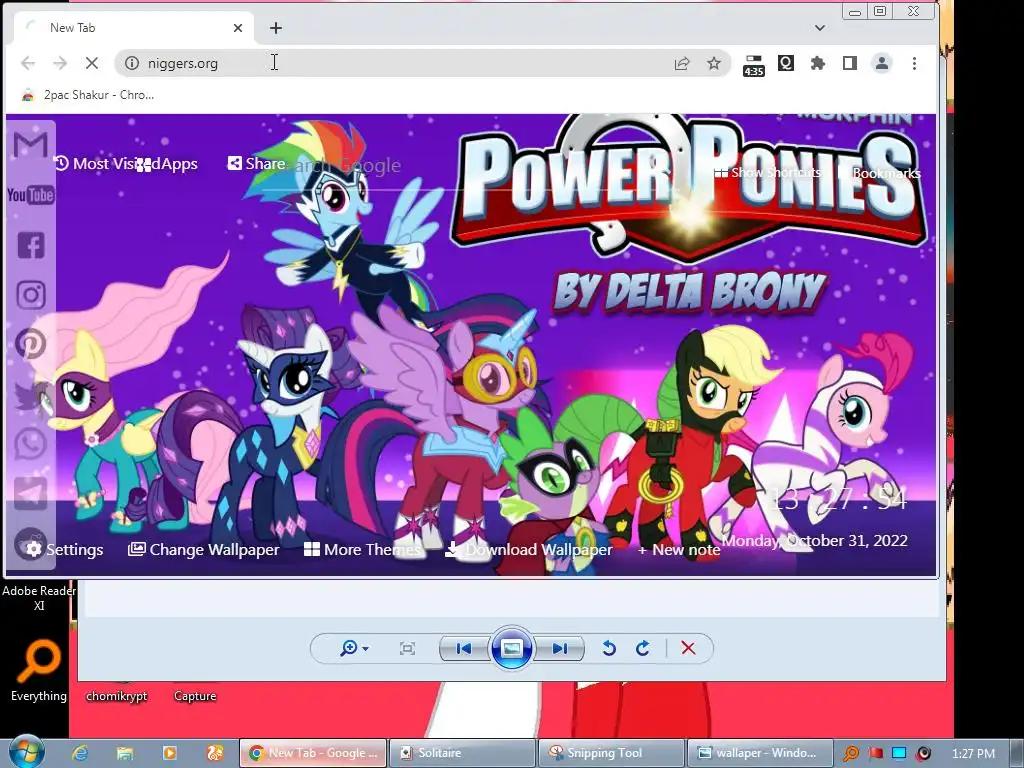The width and height of the screenshot is (1024, 768).
Task: Open Windows Media Player from taskbar
Action: pyautogui.click(x=170, y=753)
